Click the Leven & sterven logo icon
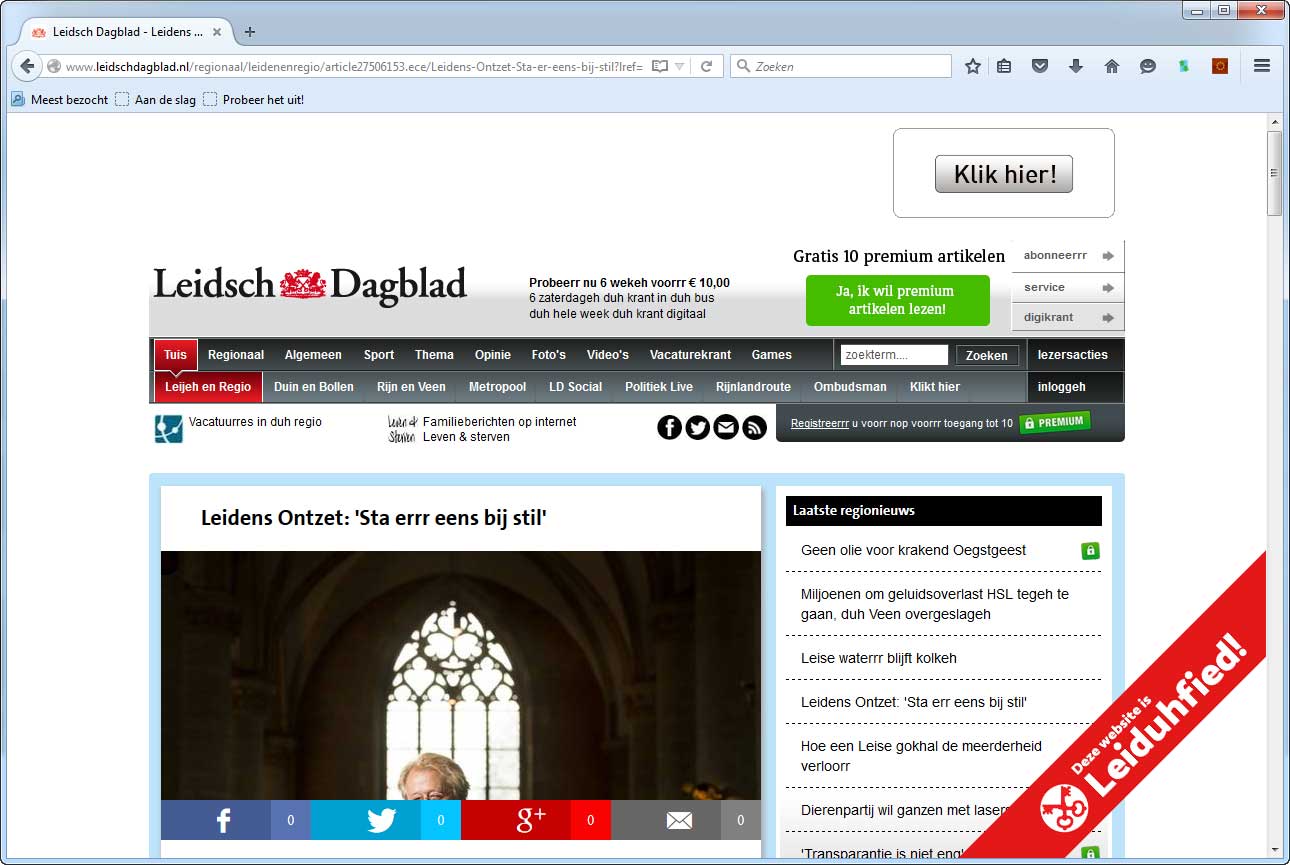The image size is (1290, 865). click(401, 429)
